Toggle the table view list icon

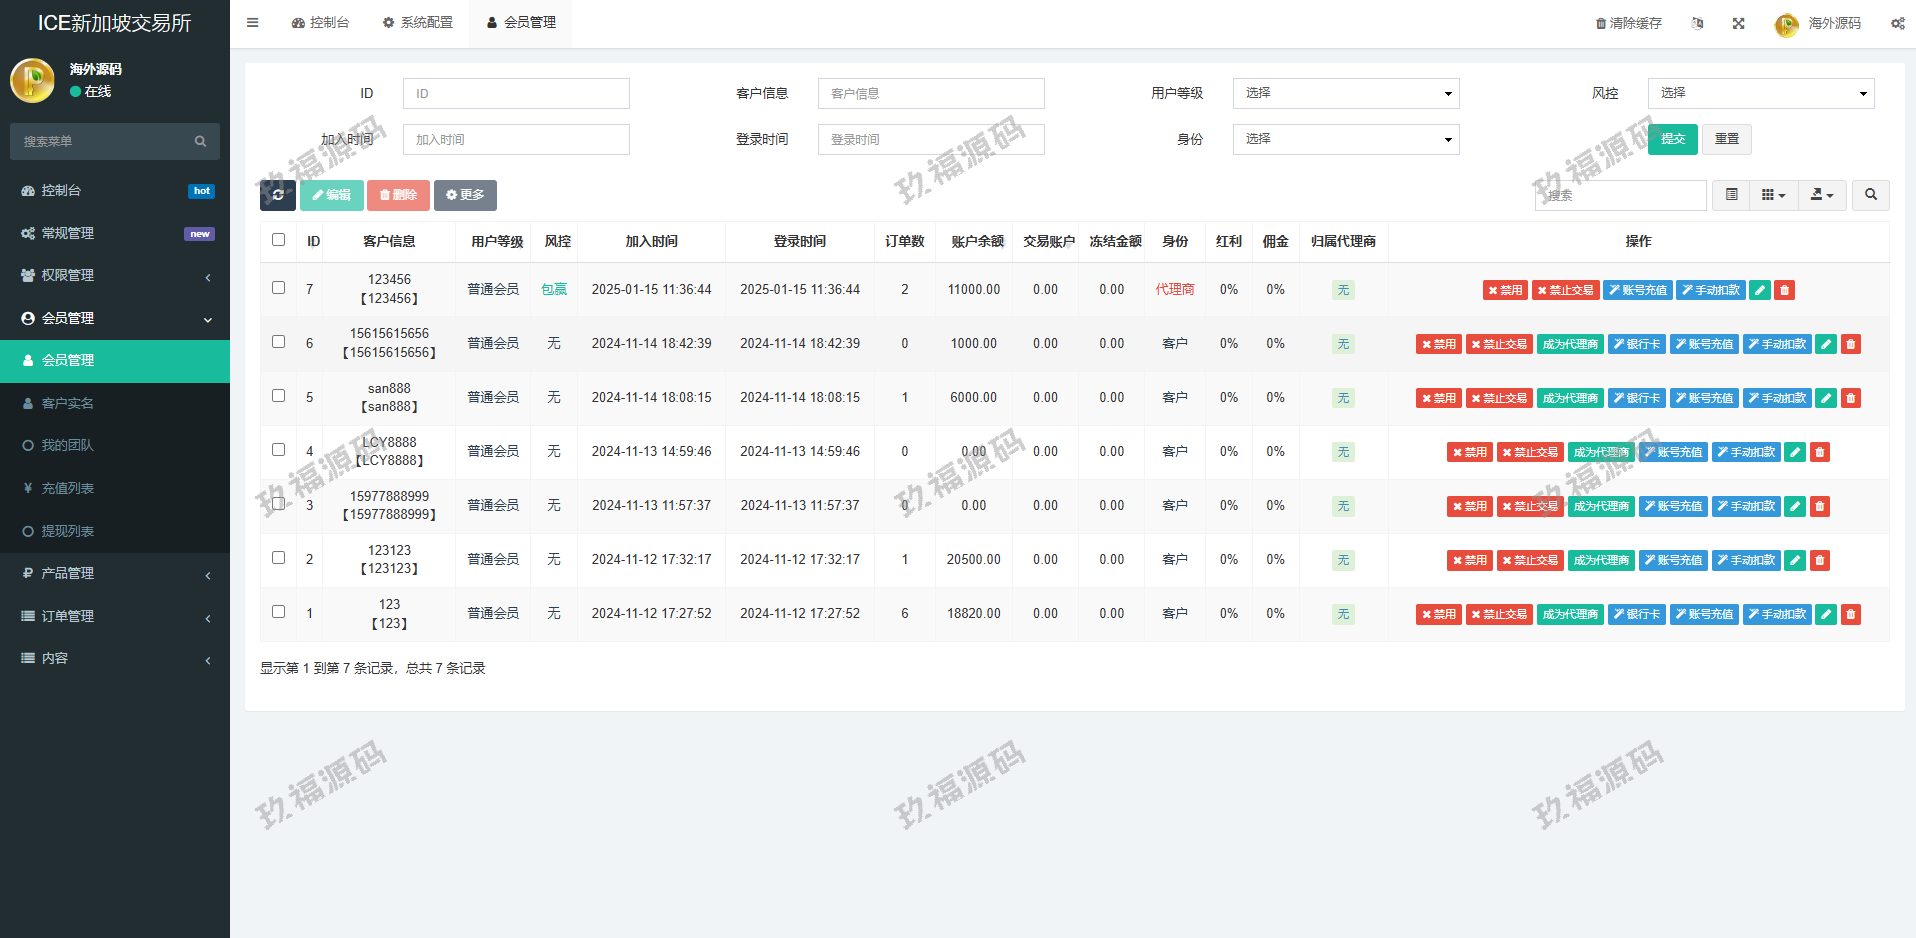click(x=1731, y=195)
